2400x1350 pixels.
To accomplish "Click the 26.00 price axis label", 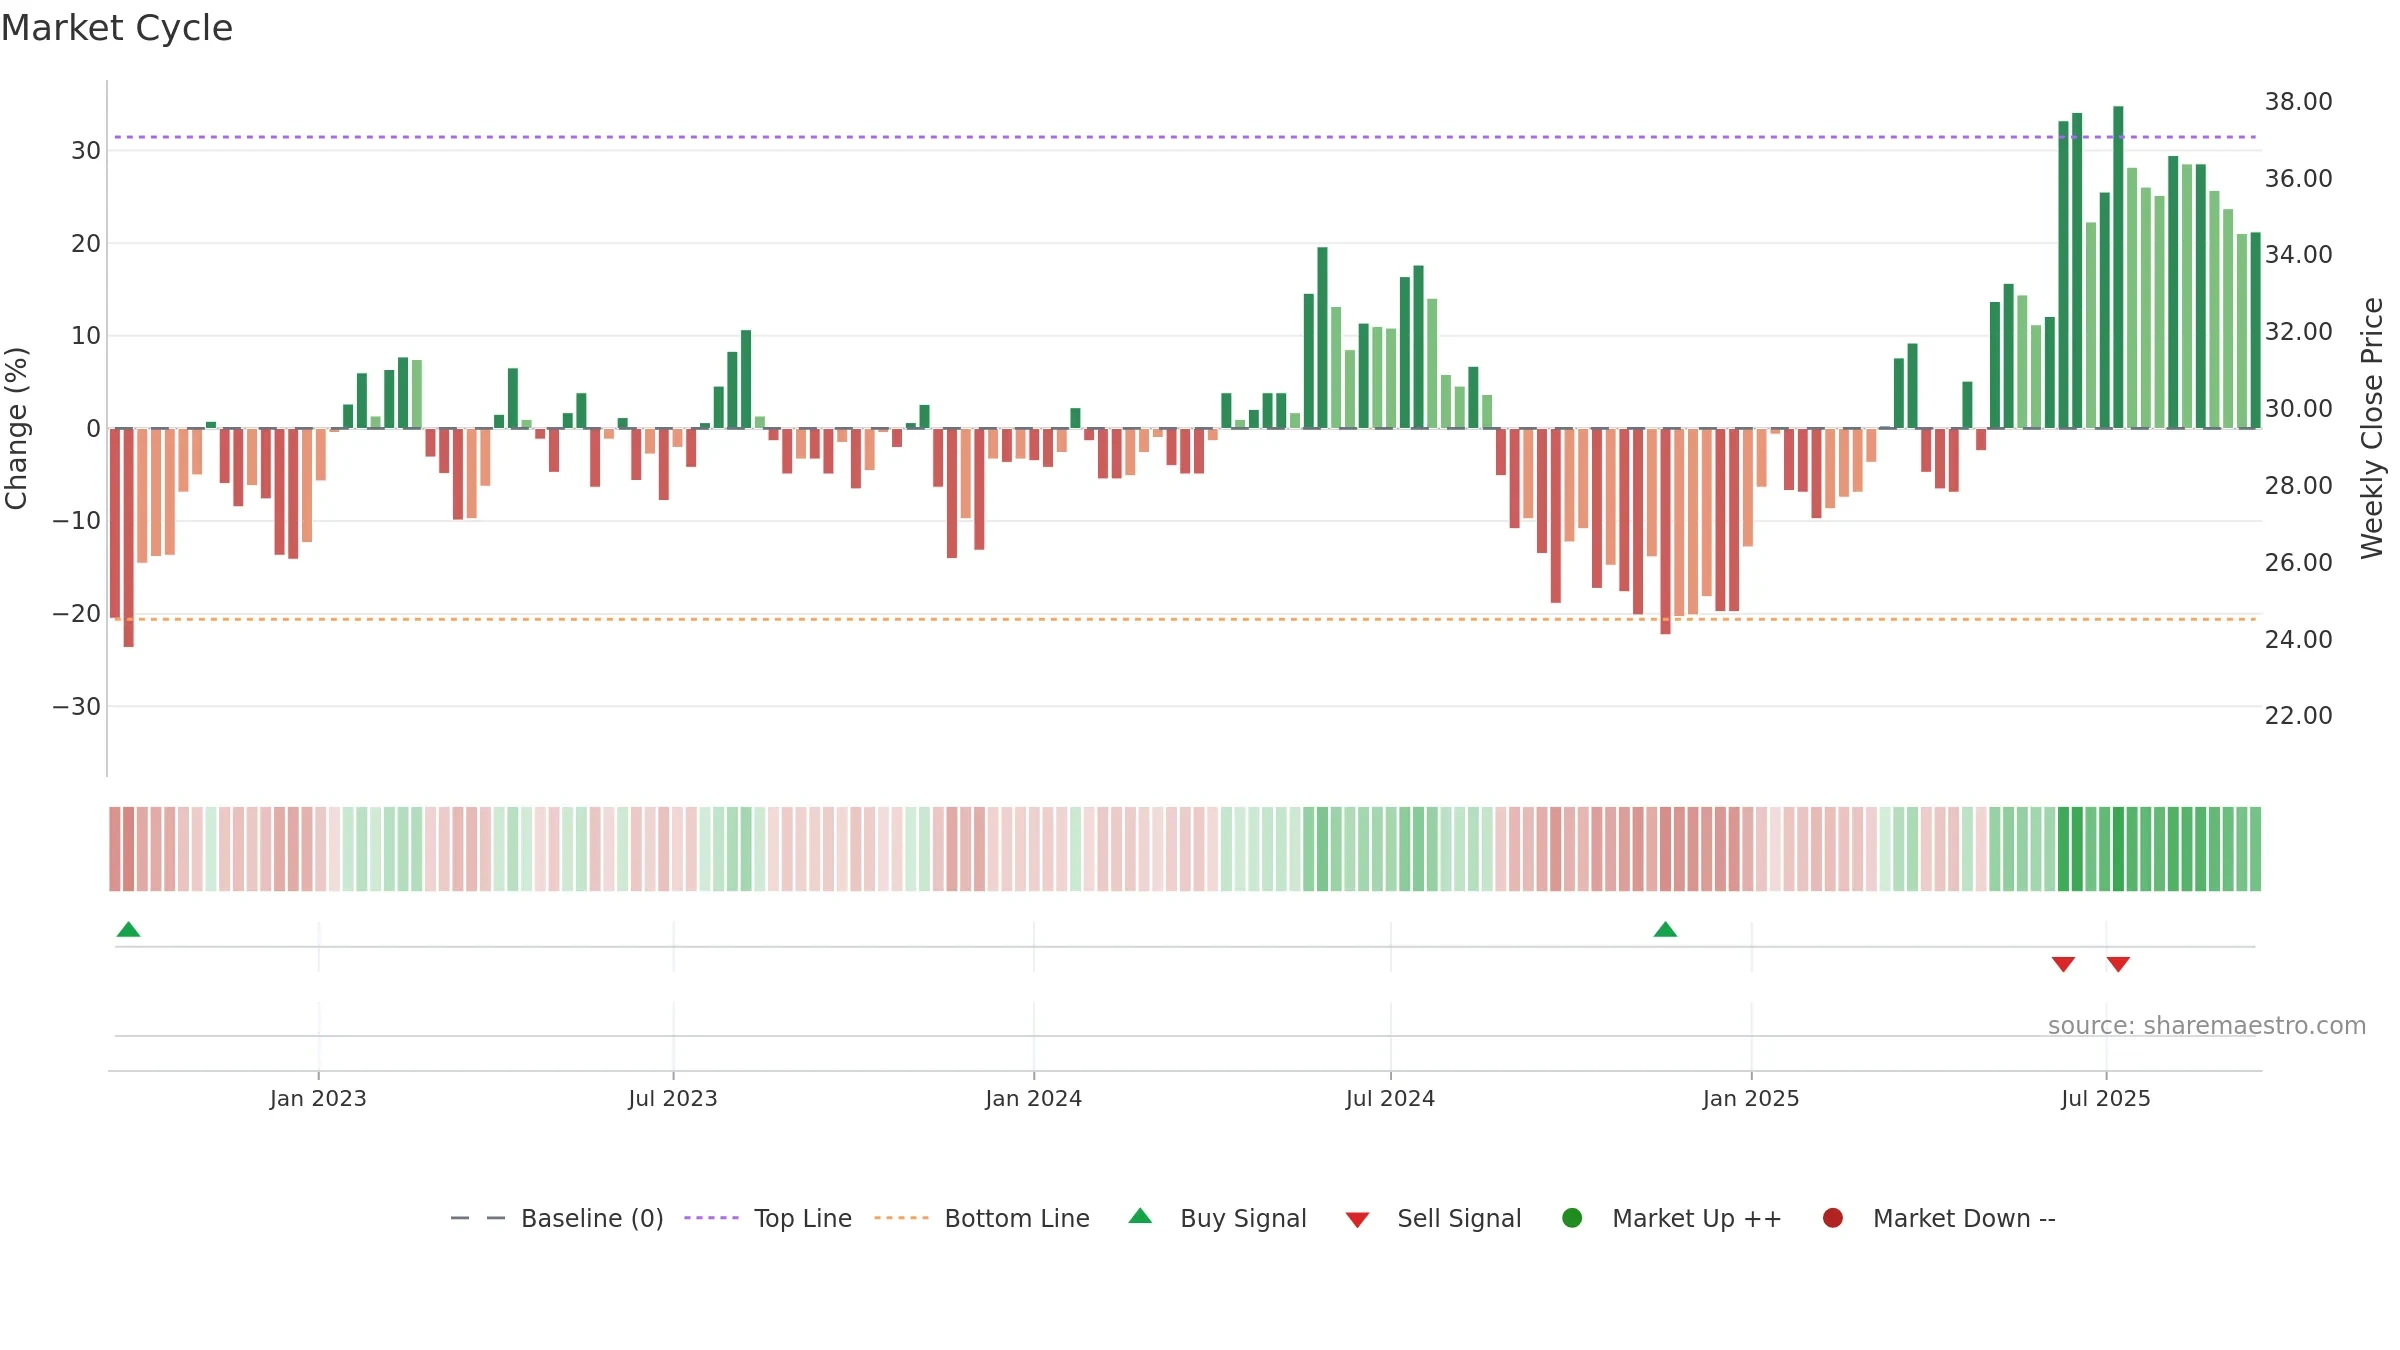I will [x=2298, y=563].
